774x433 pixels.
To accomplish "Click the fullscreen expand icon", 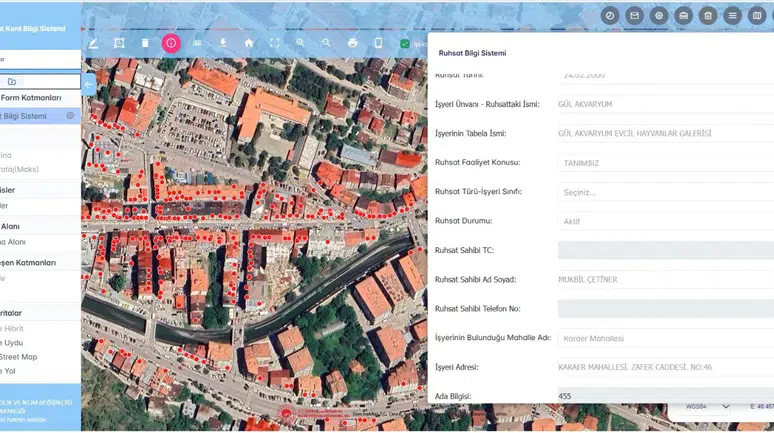I will (274, 43).
